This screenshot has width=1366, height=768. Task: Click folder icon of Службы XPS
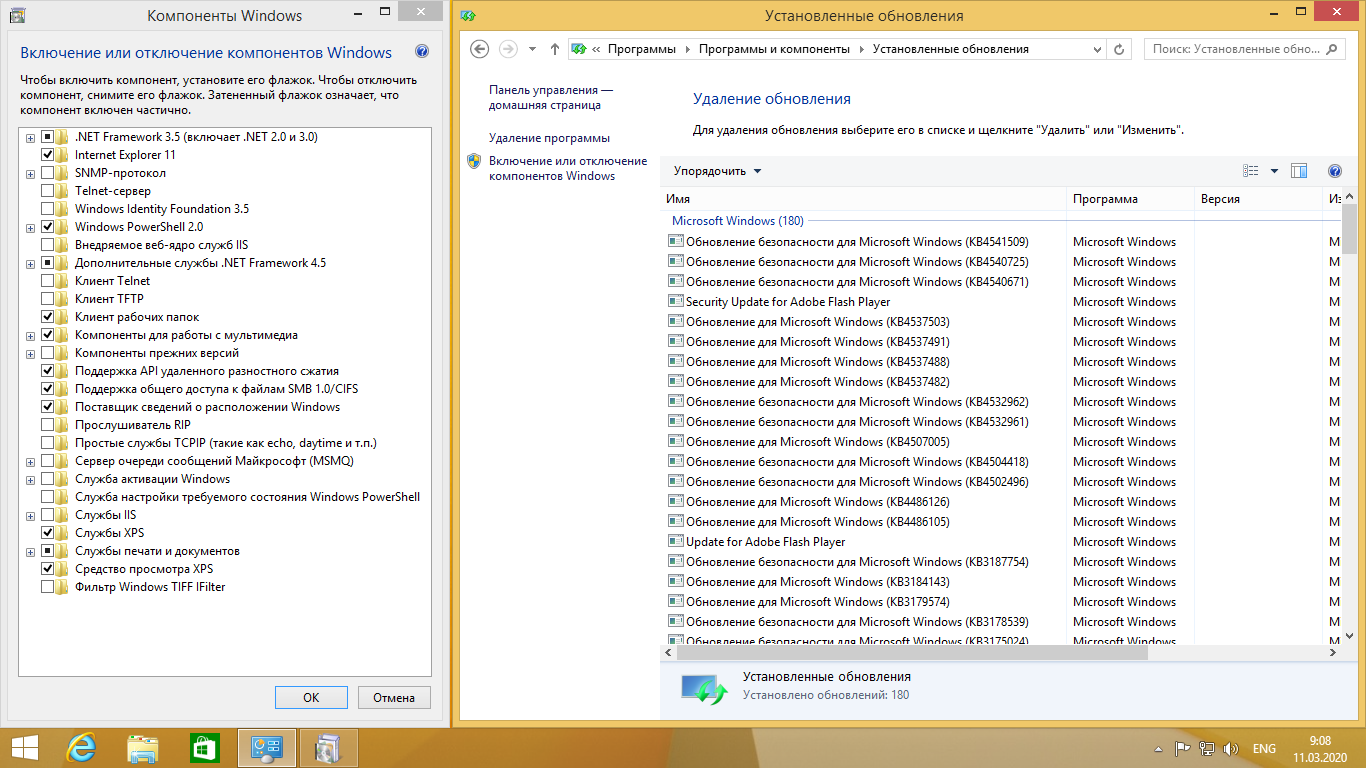click(x=63, y=533)
